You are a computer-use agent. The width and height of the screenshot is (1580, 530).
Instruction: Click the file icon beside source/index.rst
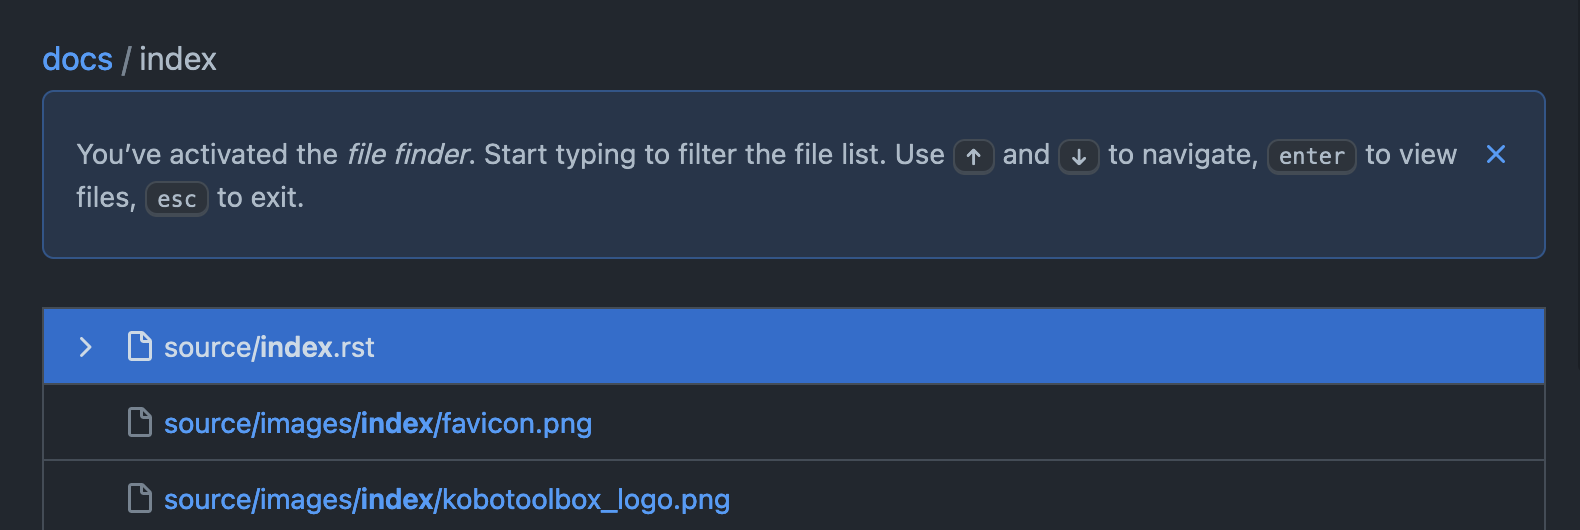pos(140,347)
